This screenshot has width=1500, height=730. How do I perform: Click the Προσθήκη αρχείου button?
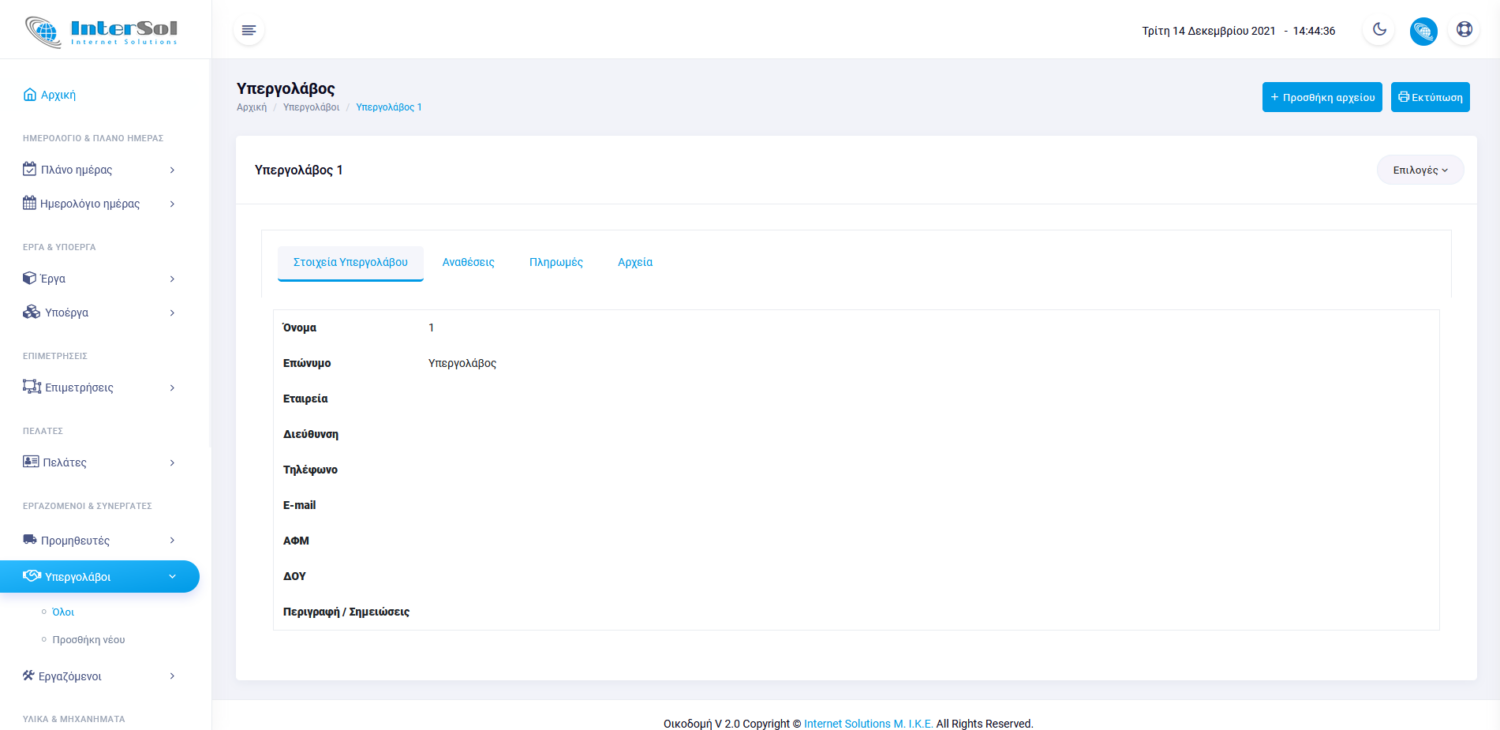(1322, 97)
